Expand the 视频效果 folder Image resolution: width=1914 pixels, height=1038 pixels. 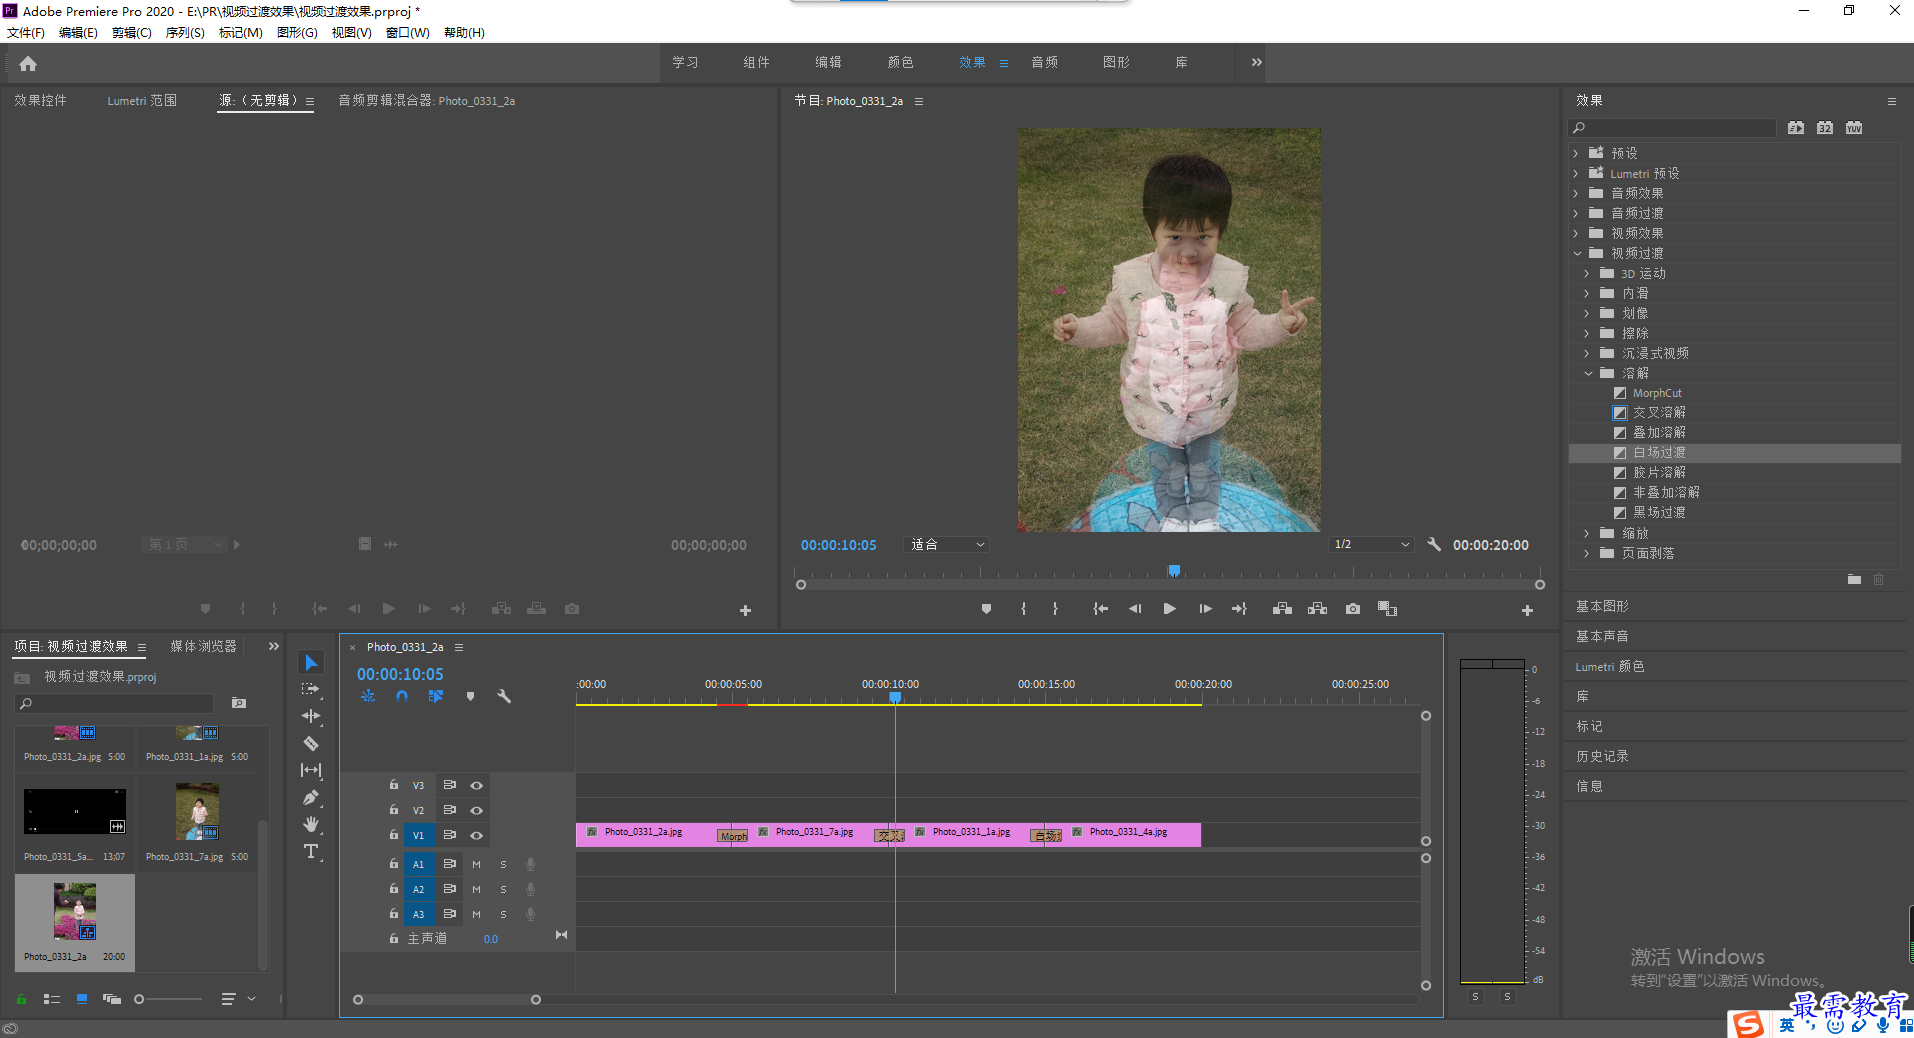coord(1576,233)
